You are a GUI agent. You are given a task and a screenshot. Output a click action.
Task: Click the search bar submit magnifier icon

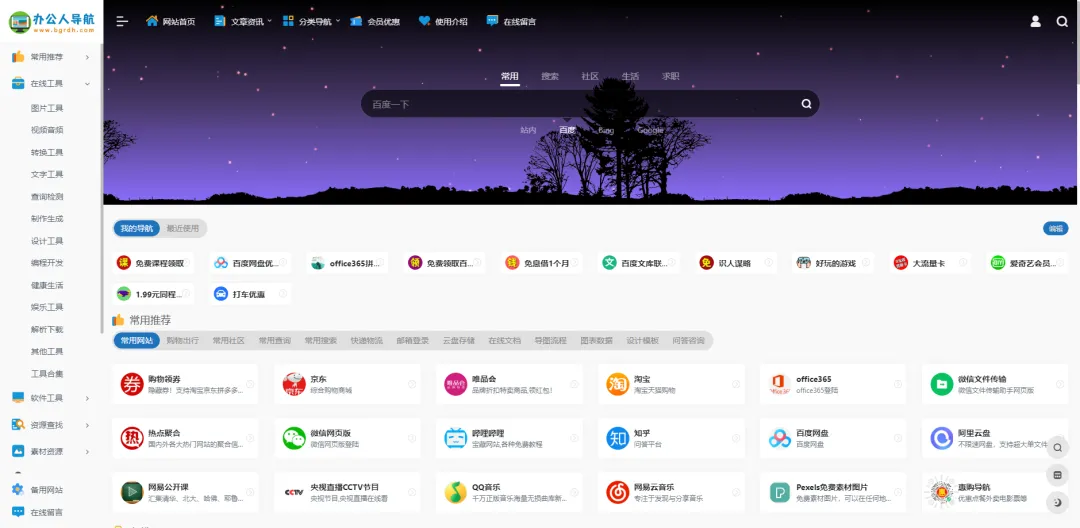coord(807,104)
